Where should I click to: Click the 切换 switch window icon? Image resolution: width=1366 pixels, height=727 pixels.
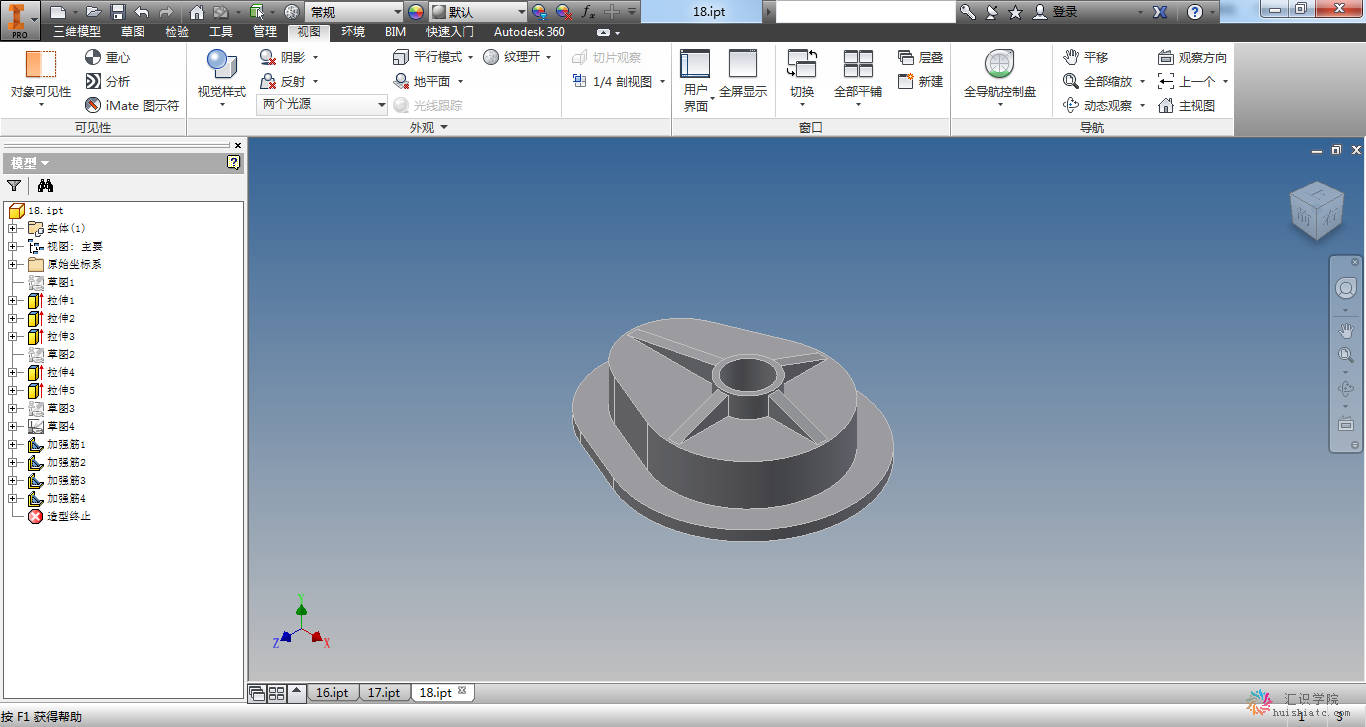[802, 64]
